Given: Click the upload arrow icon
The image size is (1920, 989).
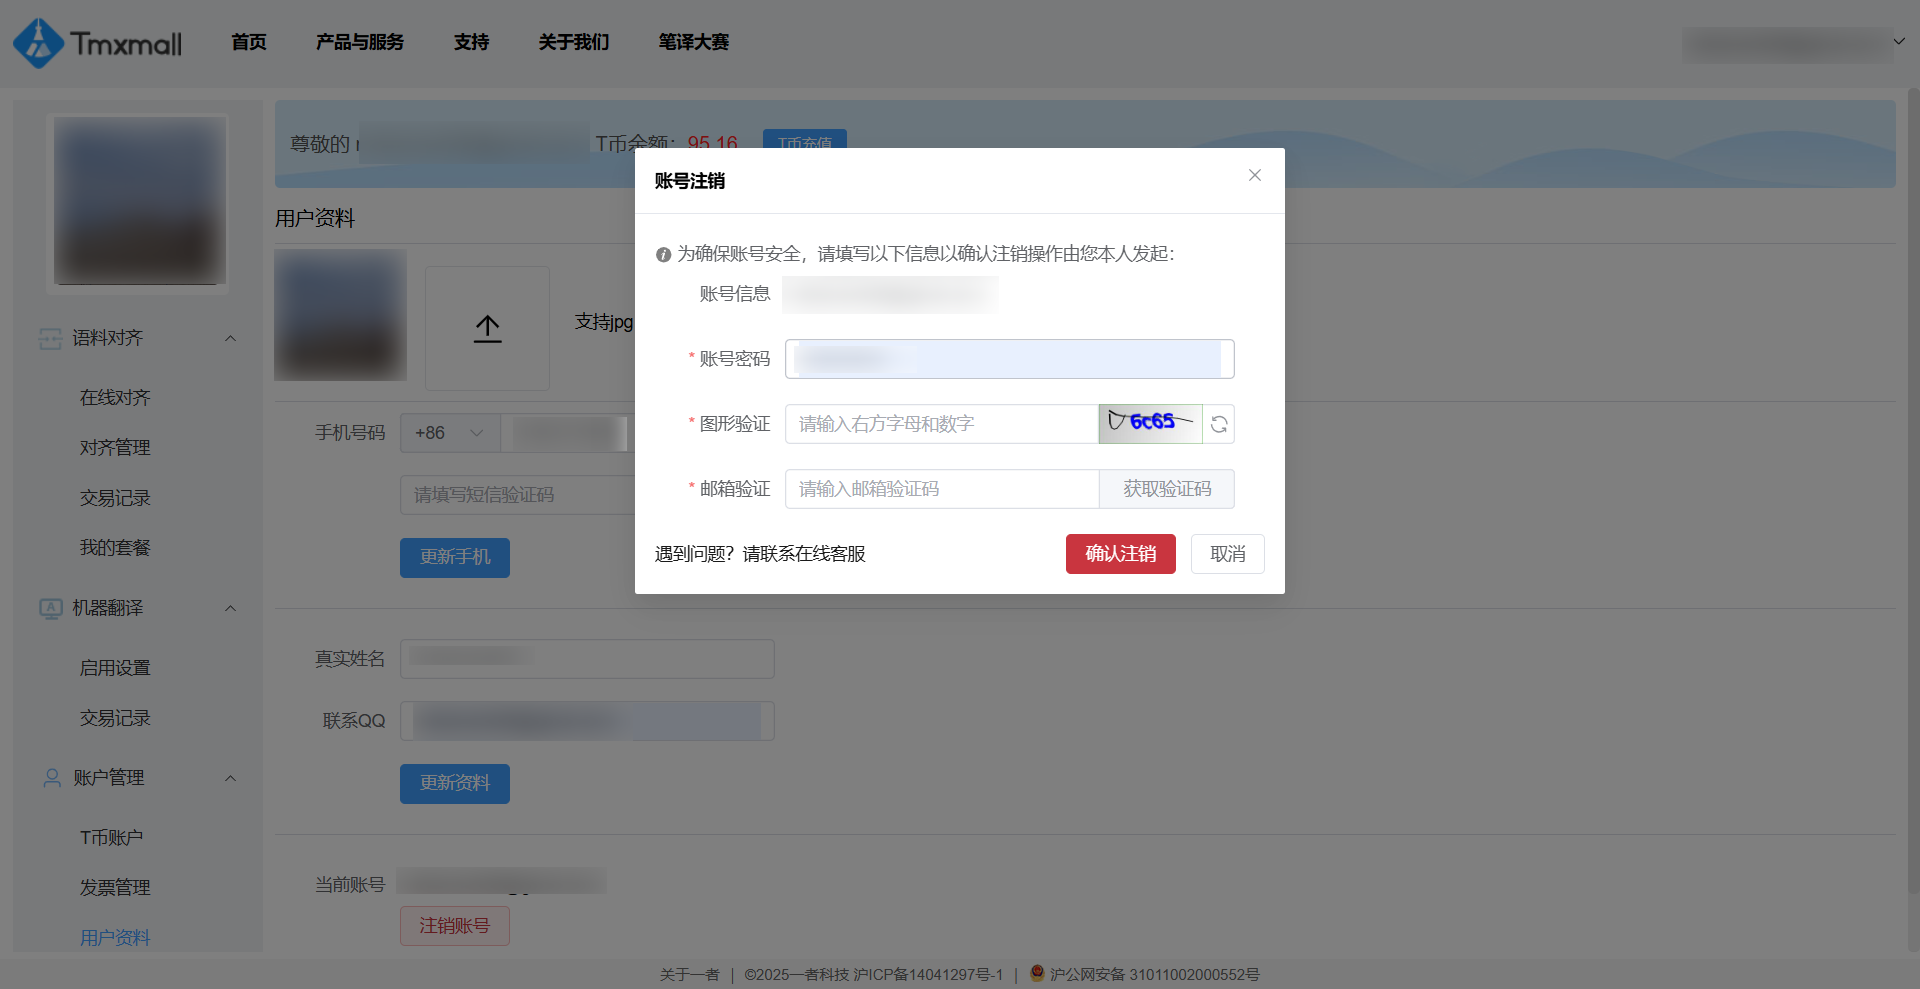Looking at the screenshot, I should click(487, 329).
